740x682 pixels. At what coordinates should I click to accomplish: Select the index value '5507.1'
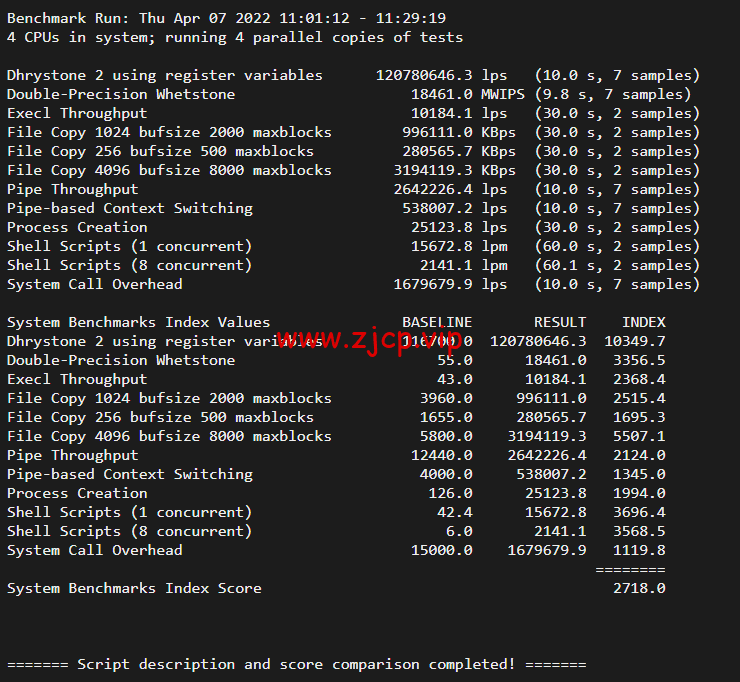click(x=639, y=437)
